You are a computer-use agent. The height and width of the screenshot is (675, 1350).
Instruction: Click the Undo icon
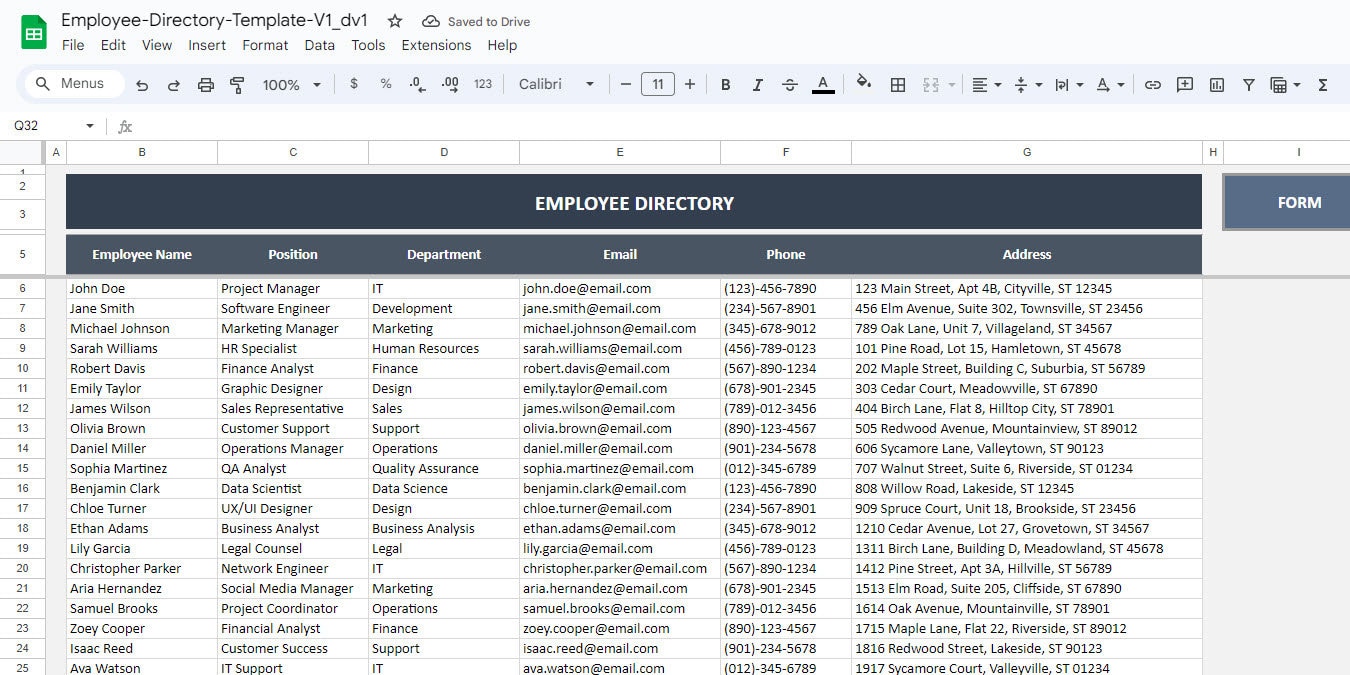point(142,84)
